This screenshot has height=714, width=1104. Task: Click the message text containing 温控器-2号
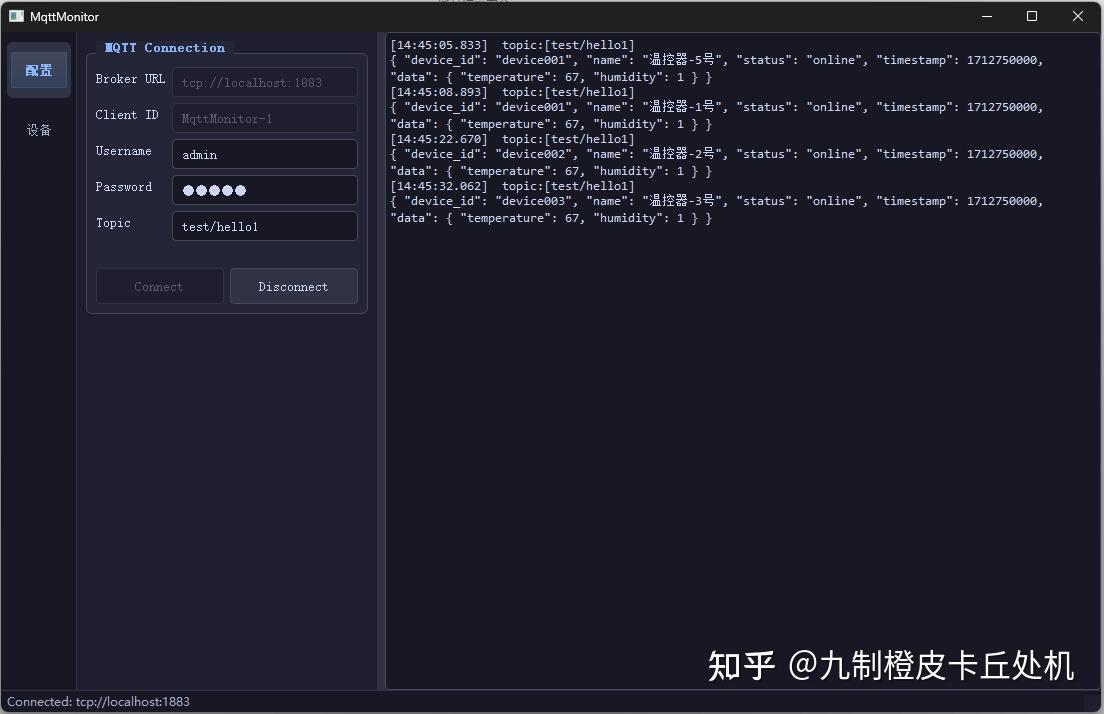(717, 163)
